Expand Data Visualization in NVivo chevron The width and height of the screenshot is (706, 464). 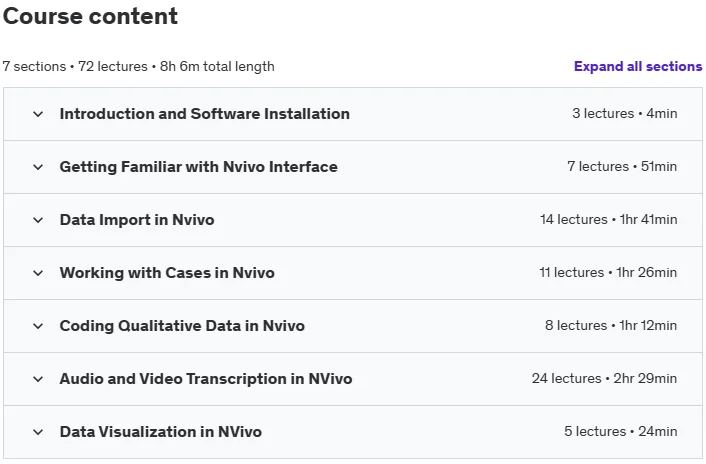tap(38, 432)
